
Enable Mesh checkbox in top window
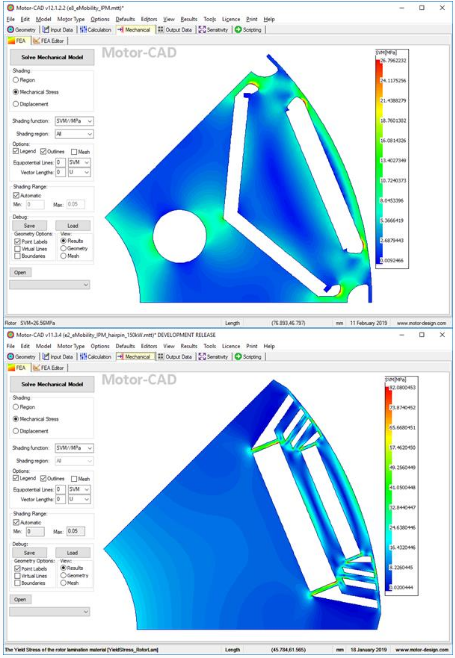point(74,152)
